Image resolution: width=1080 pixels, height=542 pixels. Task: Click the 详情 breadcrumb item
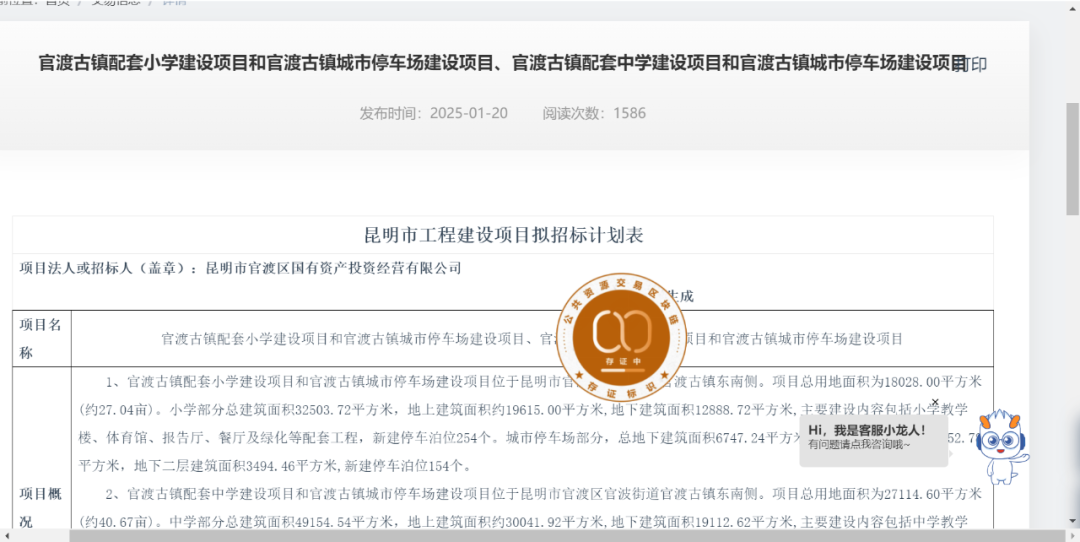point(174,2)
